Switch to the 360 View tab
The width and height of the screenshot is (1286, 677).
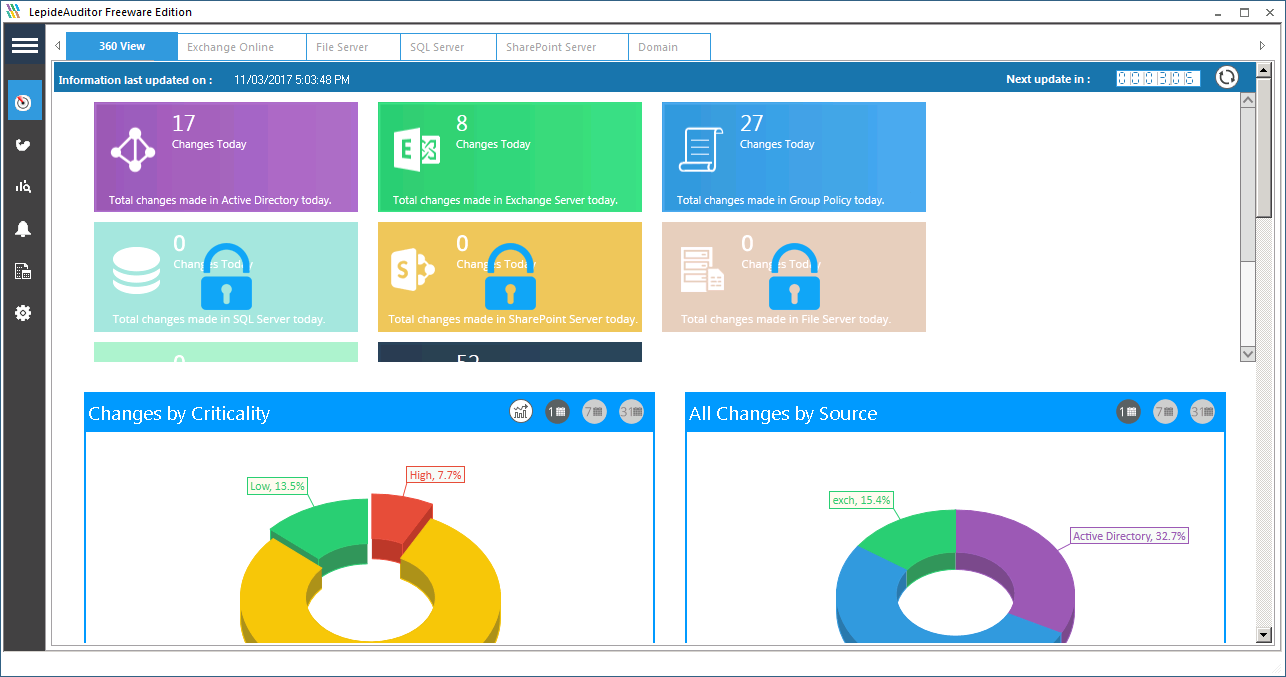pos(122,46)
